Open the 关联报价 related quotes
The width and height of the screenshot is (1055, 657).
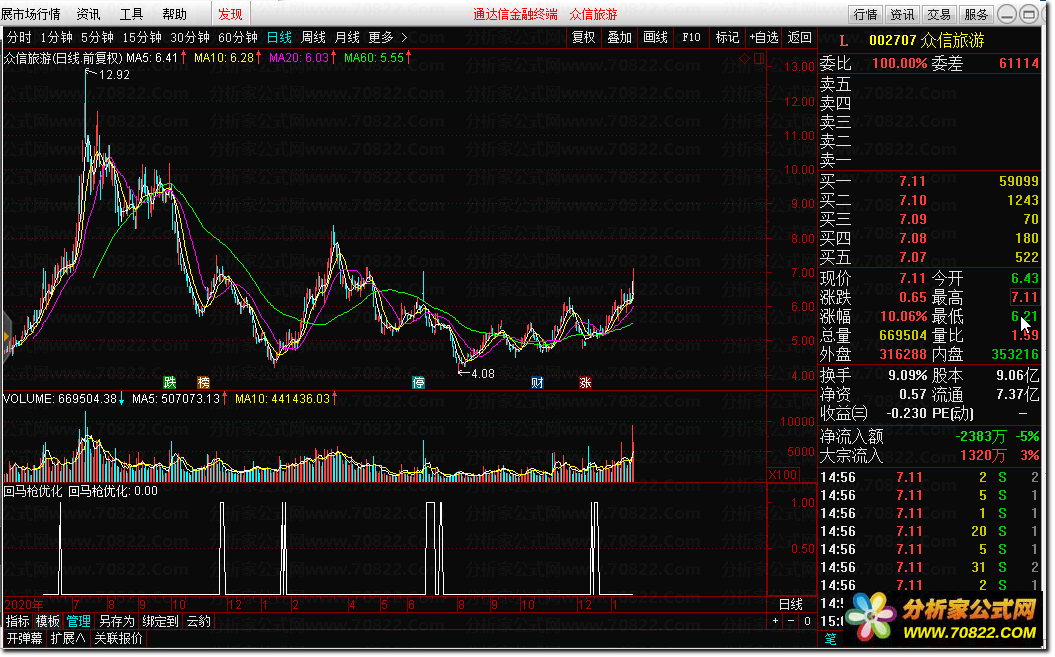pyautogui.click(x=118, y=638)
